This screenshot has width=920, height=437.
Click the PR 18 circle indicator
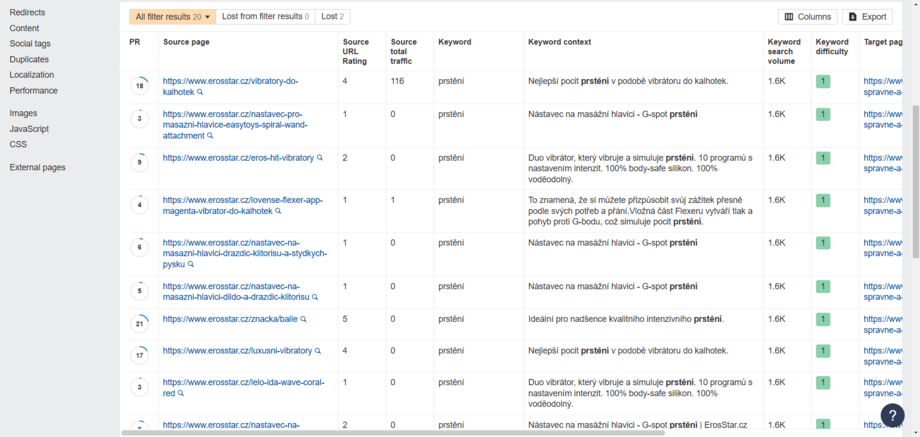[140, 86]
